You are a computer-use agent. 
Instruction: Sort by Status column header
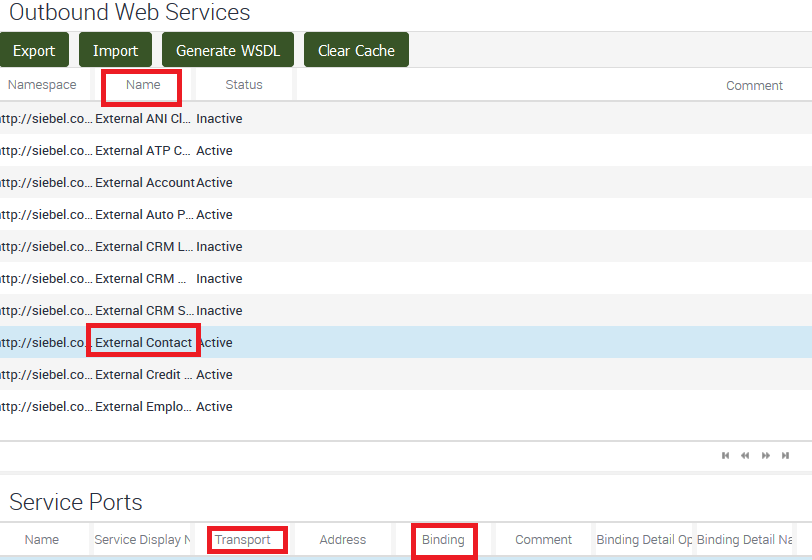(244, 84)
